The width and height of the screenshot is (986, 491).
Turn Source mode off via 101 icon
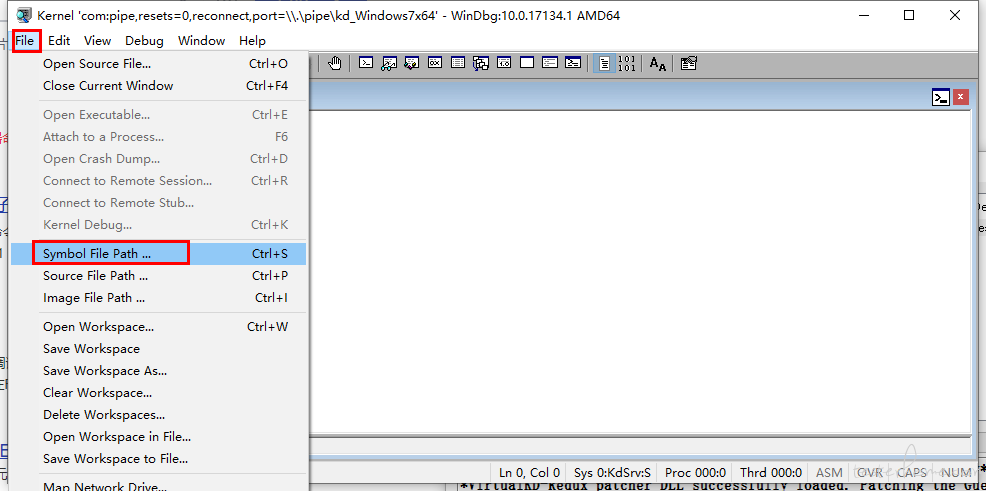click(x=626, y=63)
